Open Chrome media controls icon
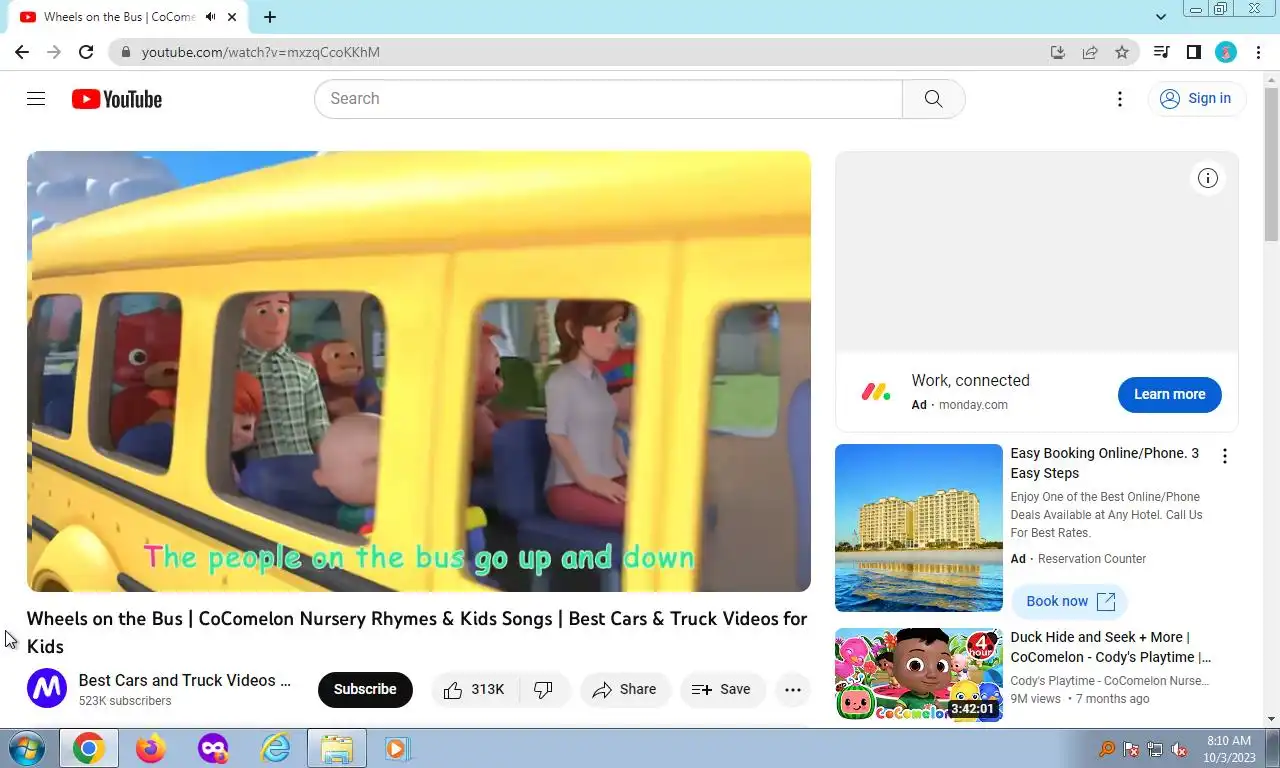1280x768 pixels. pos(1161,52)
